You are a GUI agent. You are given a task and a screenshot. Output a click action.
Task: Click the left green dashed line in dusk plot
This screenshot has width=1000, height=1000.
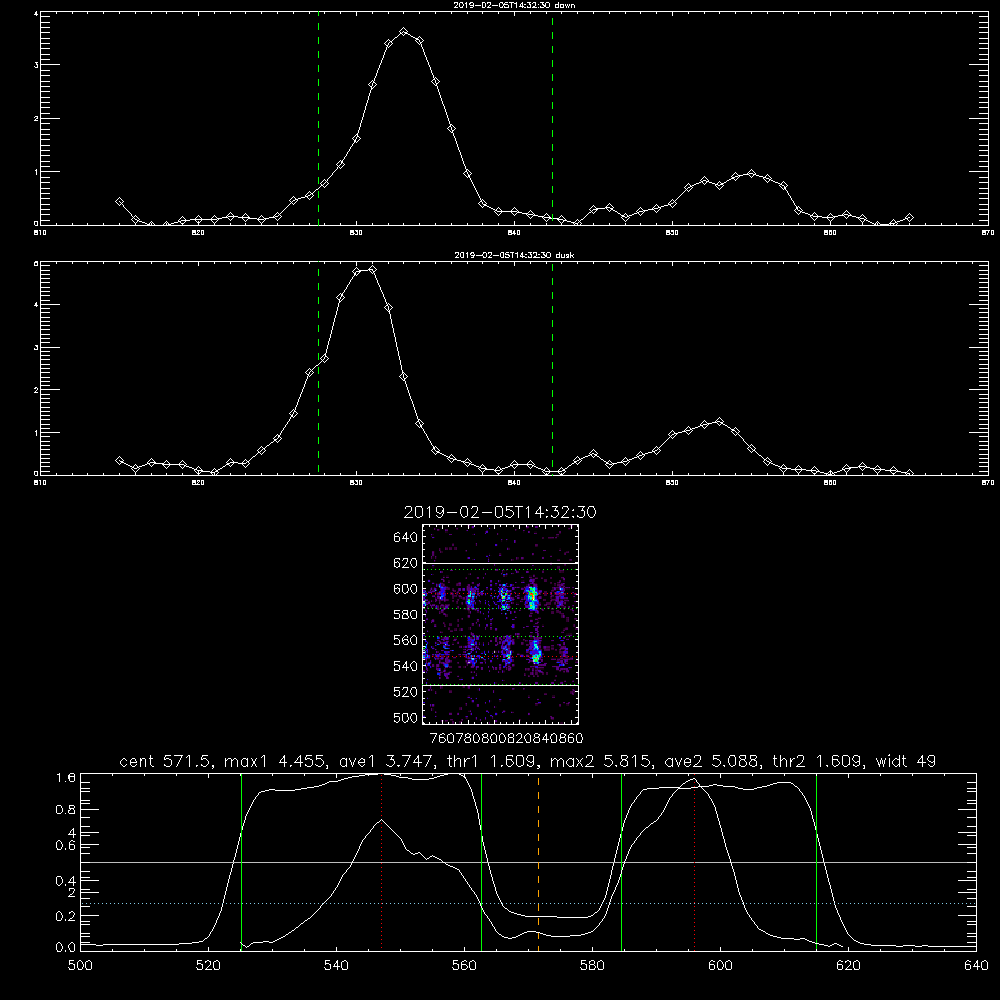point(318,369)
